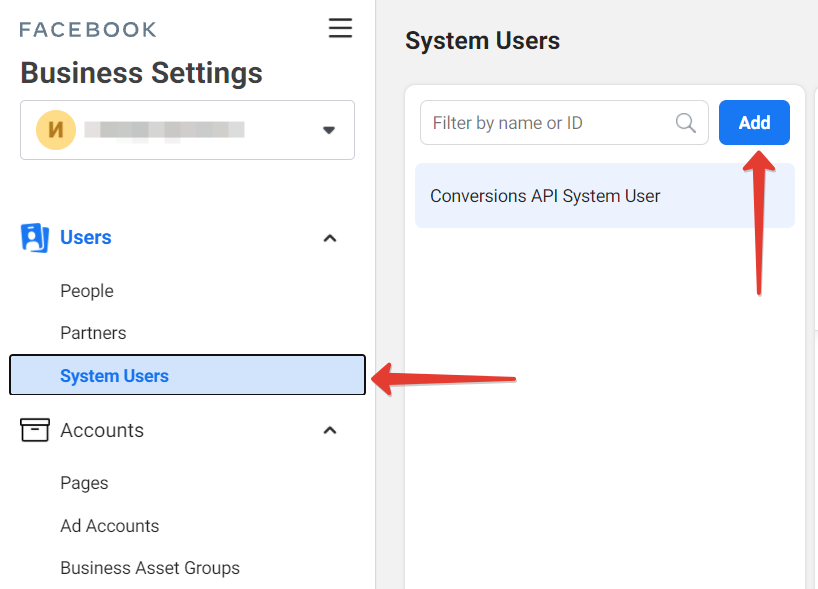The image size is (818, 589).
Task: Collapse the Accounts section chevron
Action: pos(330,430)
